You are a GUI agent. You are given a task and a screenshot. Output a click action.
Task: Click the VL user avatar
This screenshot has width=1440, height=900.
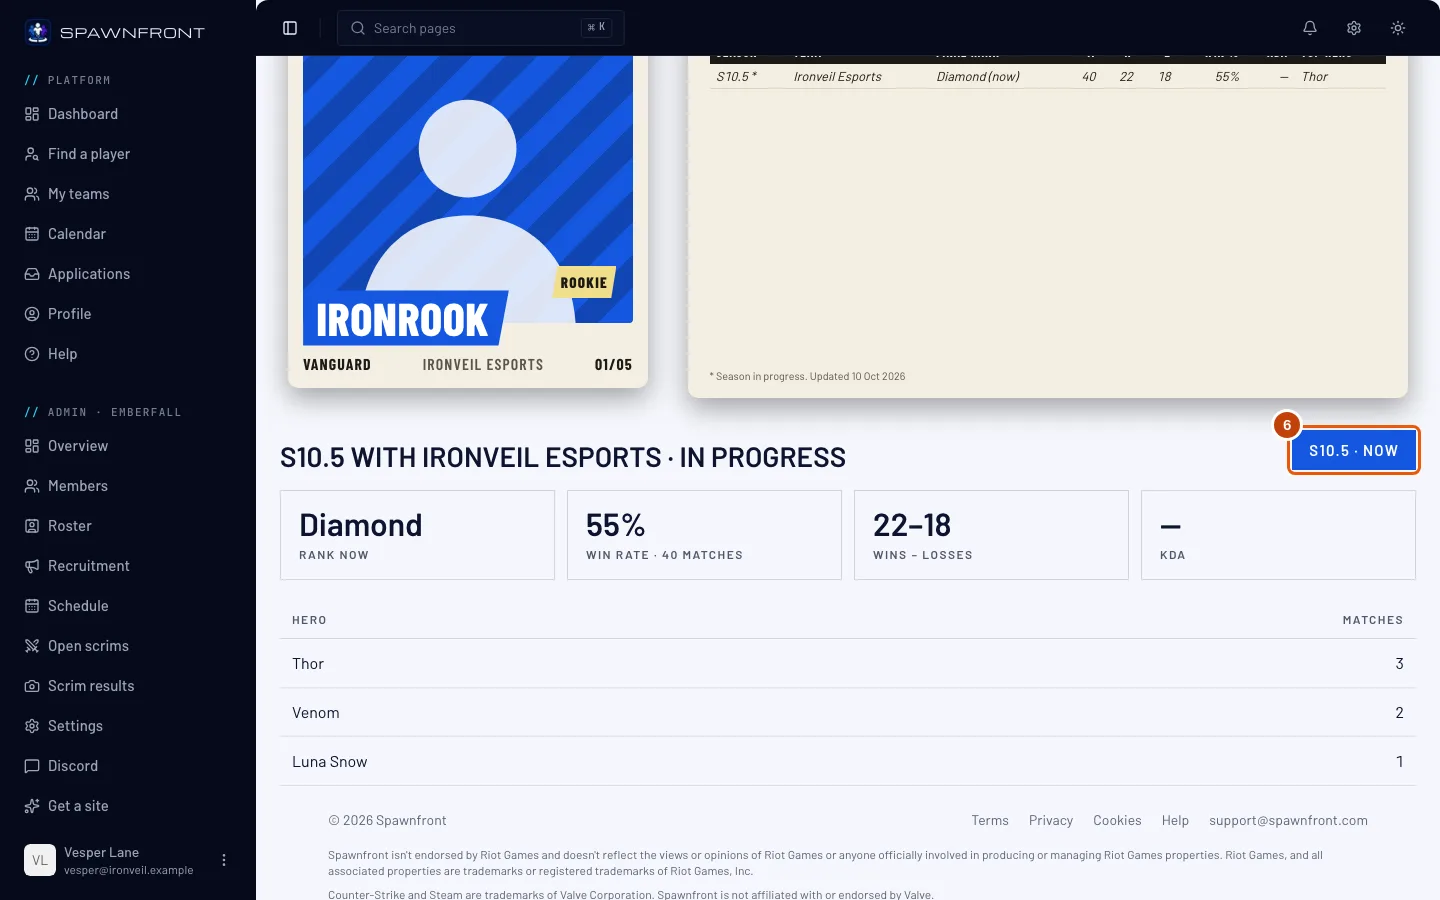[x=40, y=860]
